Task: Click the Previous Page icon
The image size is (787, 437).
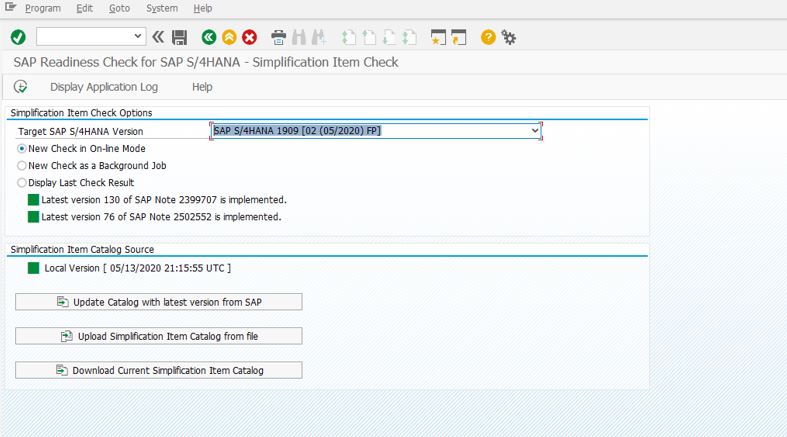Action: [x=369, y=37]
